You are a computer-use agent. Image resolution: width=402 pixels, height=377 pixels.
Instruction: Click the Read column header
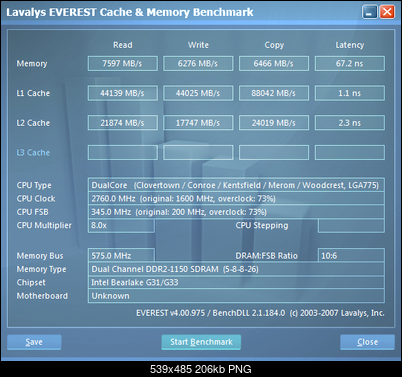point(123,45)
